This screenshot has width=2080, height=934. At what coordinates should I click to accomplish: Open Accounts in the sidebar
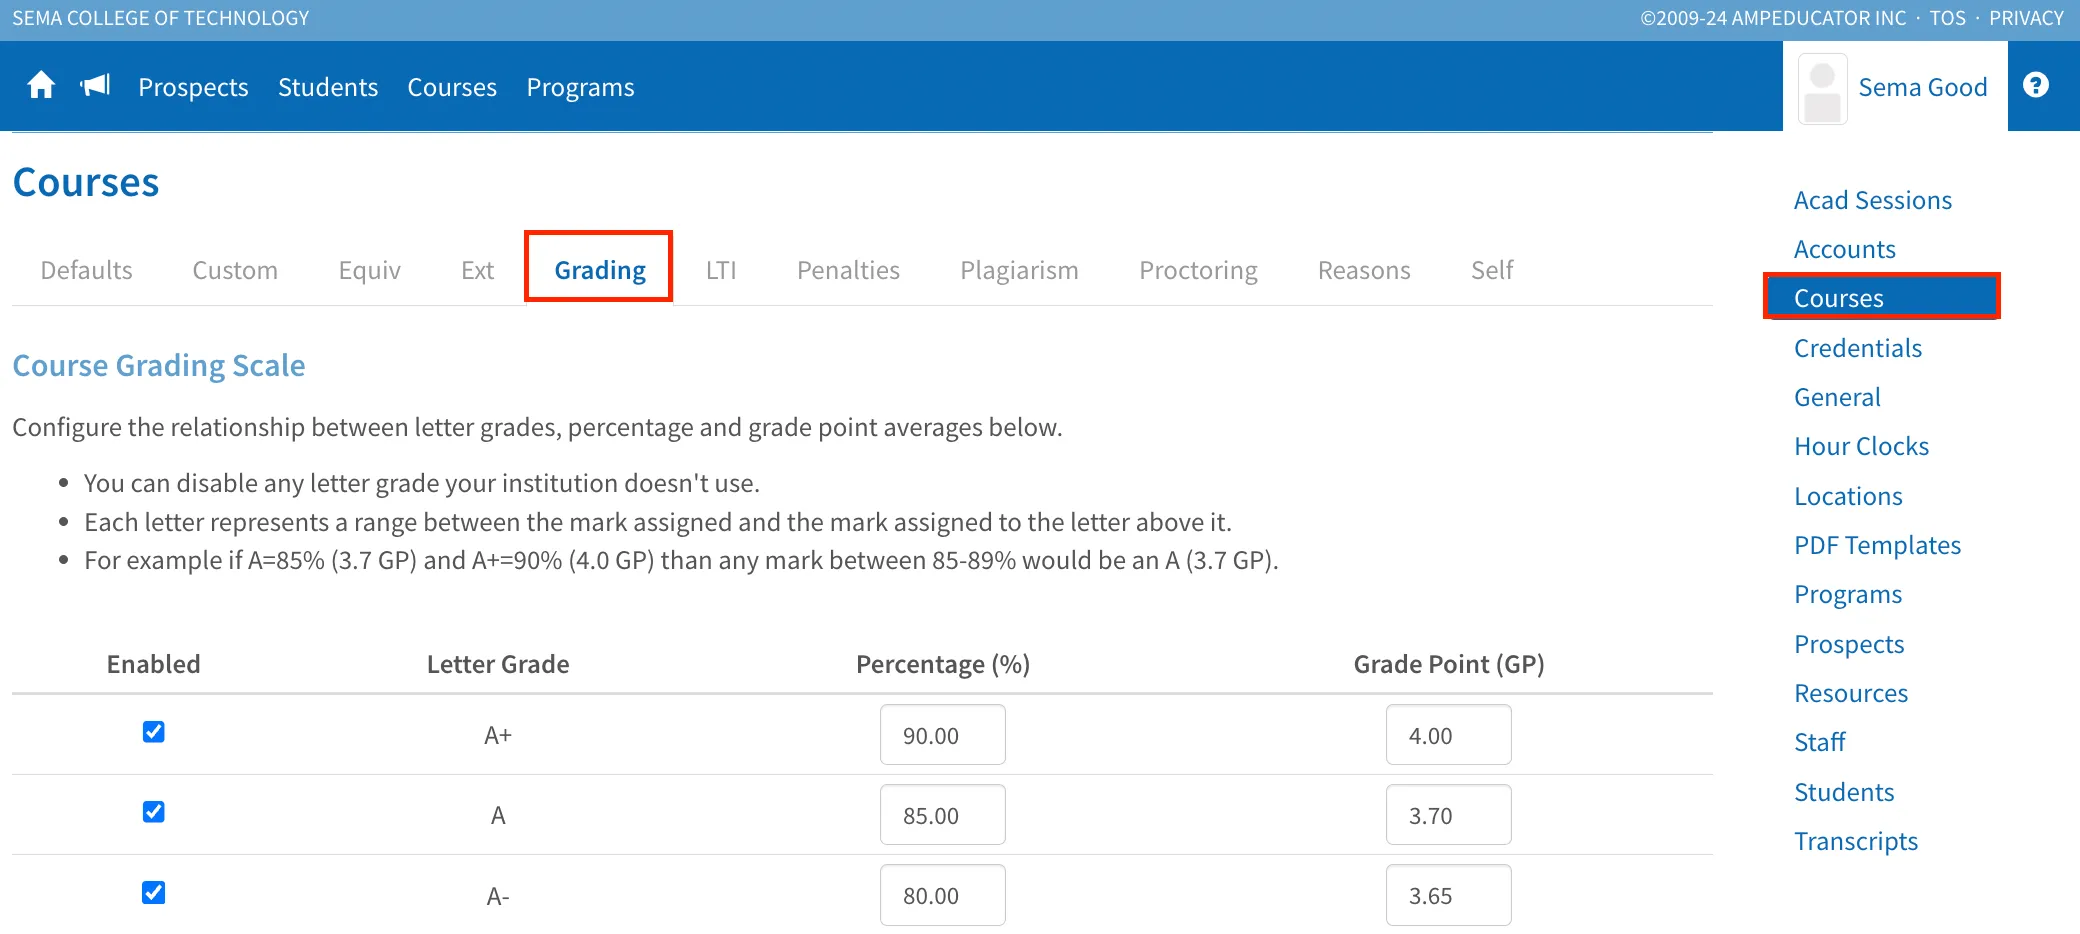(1844, 249)
